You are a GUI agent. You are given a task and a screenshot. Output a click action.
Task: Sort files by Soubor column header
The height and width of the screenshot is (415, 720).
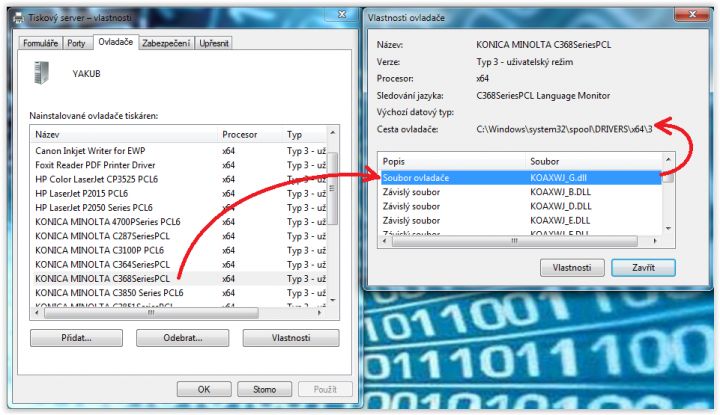tap(593, 162)
